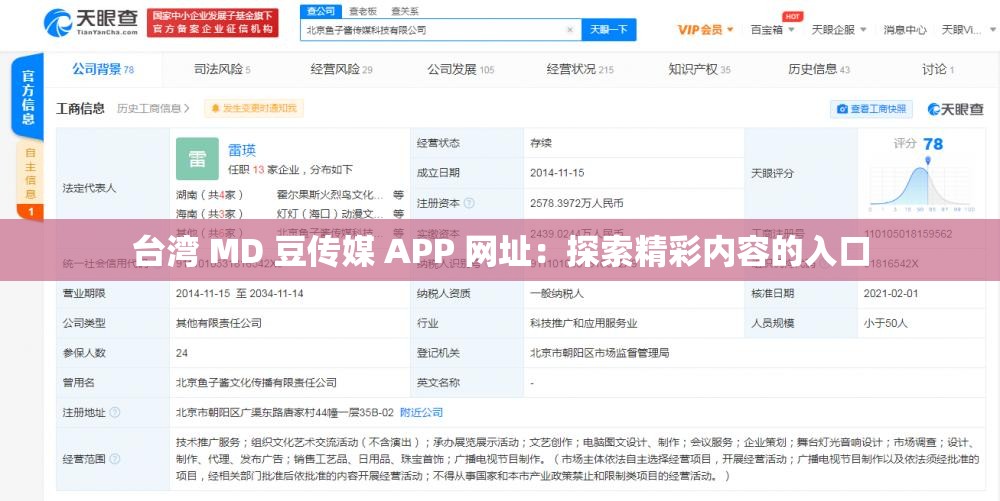Image resolution: width=1000 pixels, height=501 pixels.
Task: Select the 自主信息 side tab
Action: coord(30,173)
